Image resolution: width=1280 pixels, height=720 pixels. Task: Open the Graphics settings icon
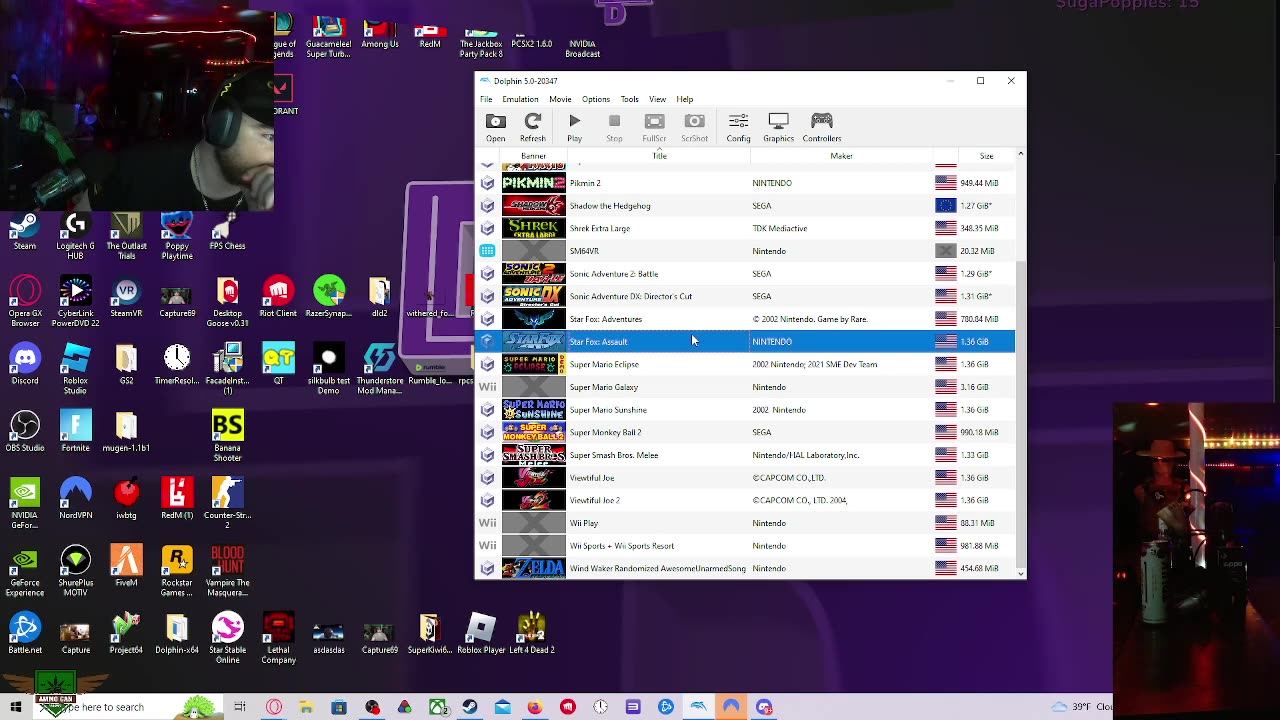click(778, 127)
